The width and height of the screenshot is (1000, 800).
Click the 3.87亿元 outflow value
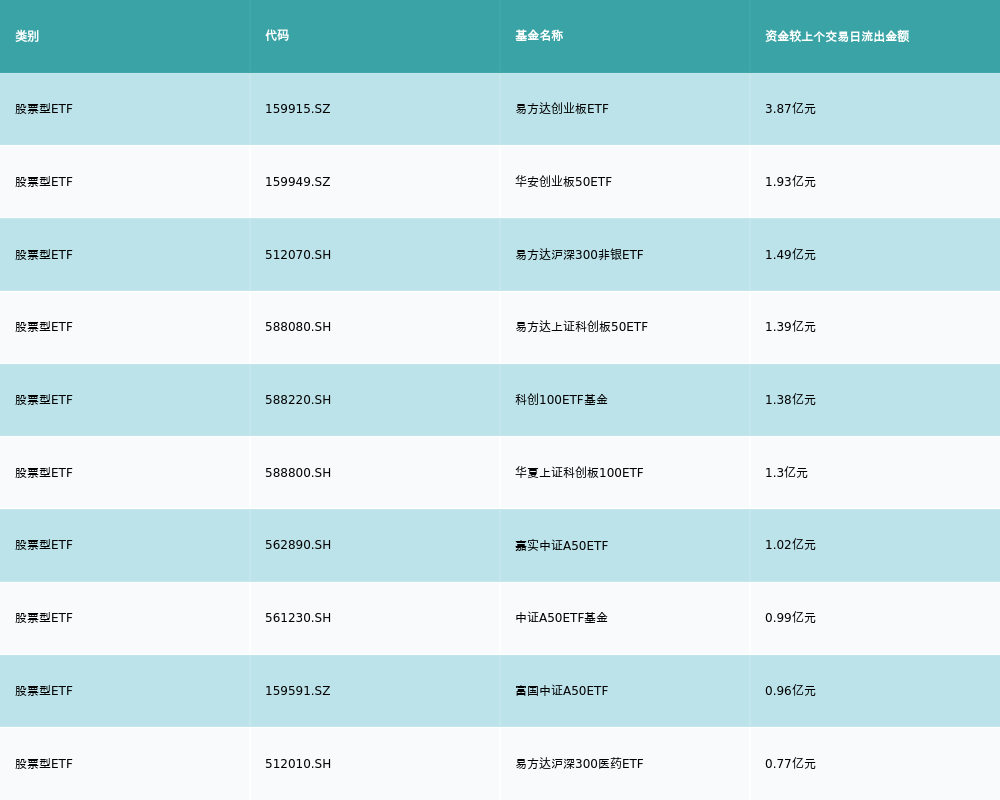pos(790,109)
